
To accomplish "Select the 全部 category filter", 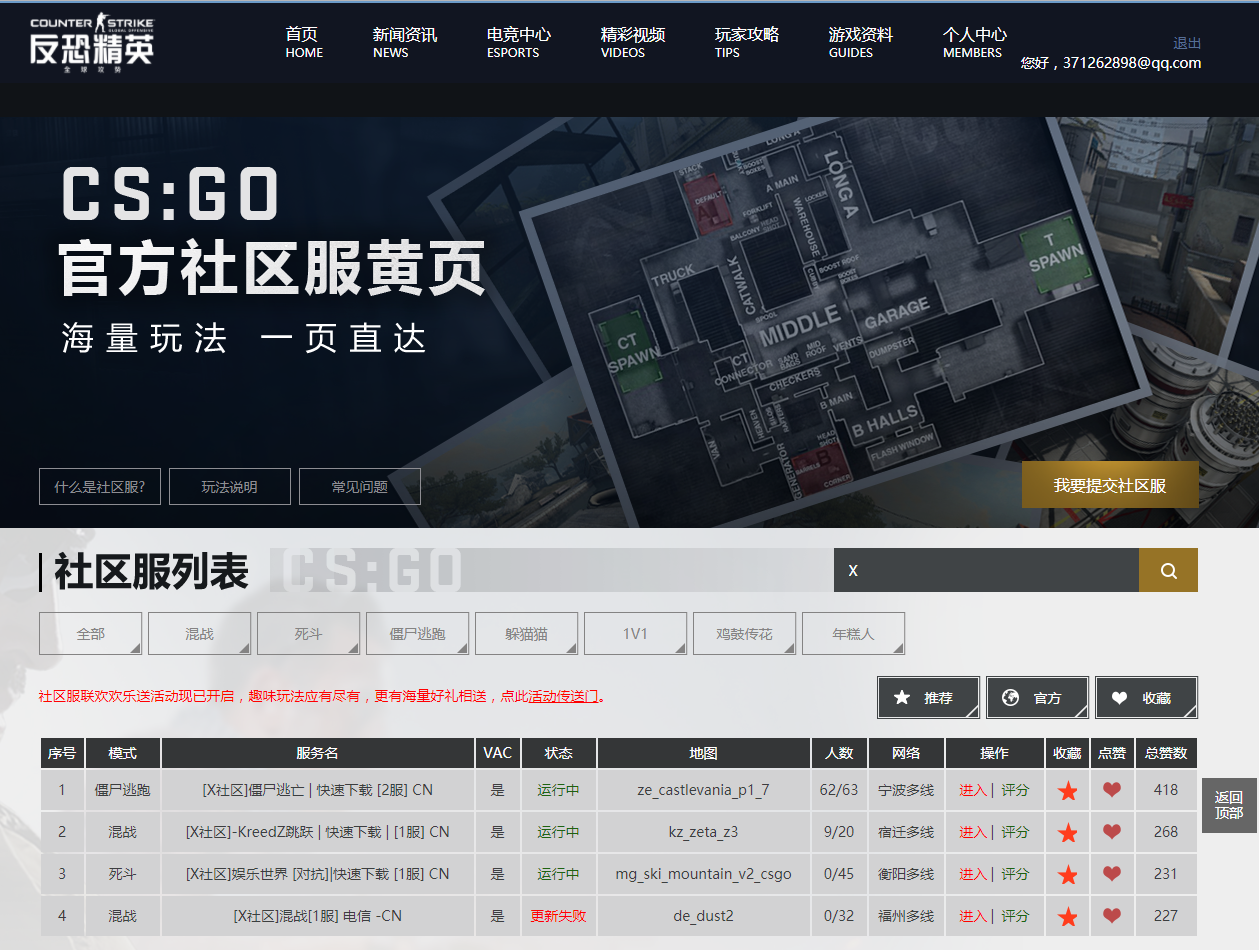I will click(90, 634).
